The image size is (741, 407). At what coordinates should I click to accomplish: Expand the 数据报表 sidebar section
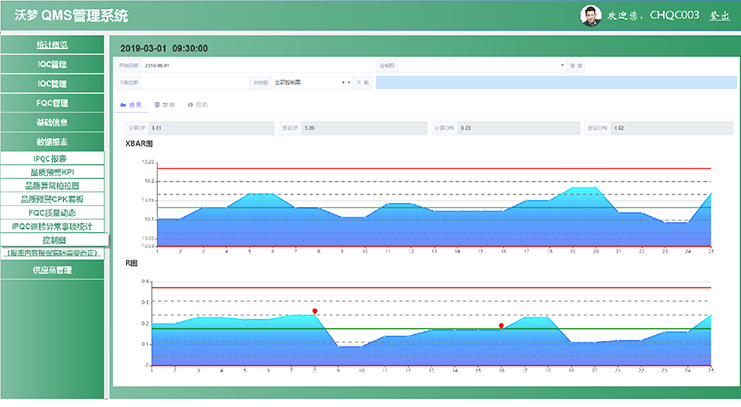pyautogui.click(x=52, y=141)
